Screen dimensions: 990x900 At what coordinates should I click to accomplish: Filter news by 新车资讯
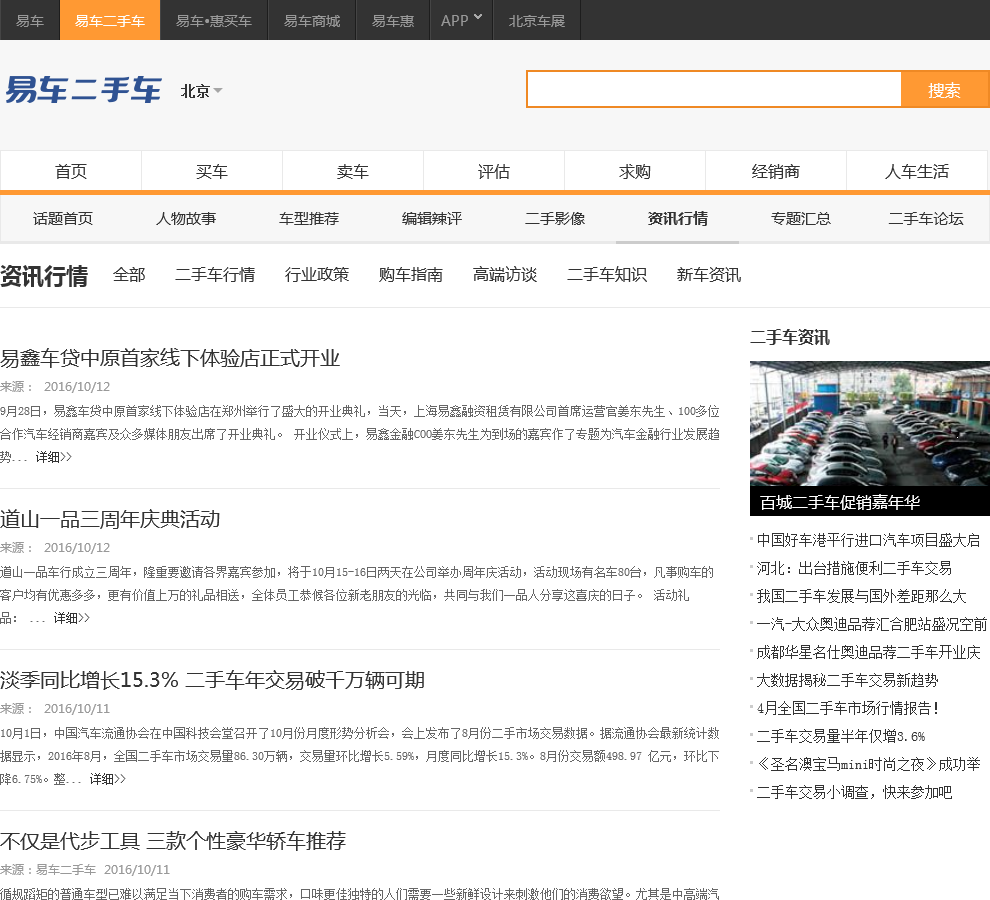[708, 275]
